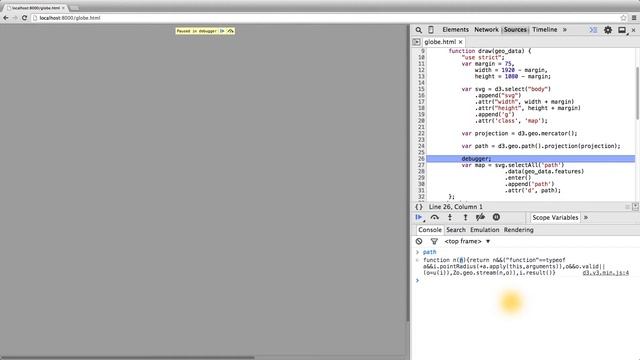Viewport: 640px width, 360px height.
Task: Step over from the Paused in debugger overlay
Action: coord(231,31)
